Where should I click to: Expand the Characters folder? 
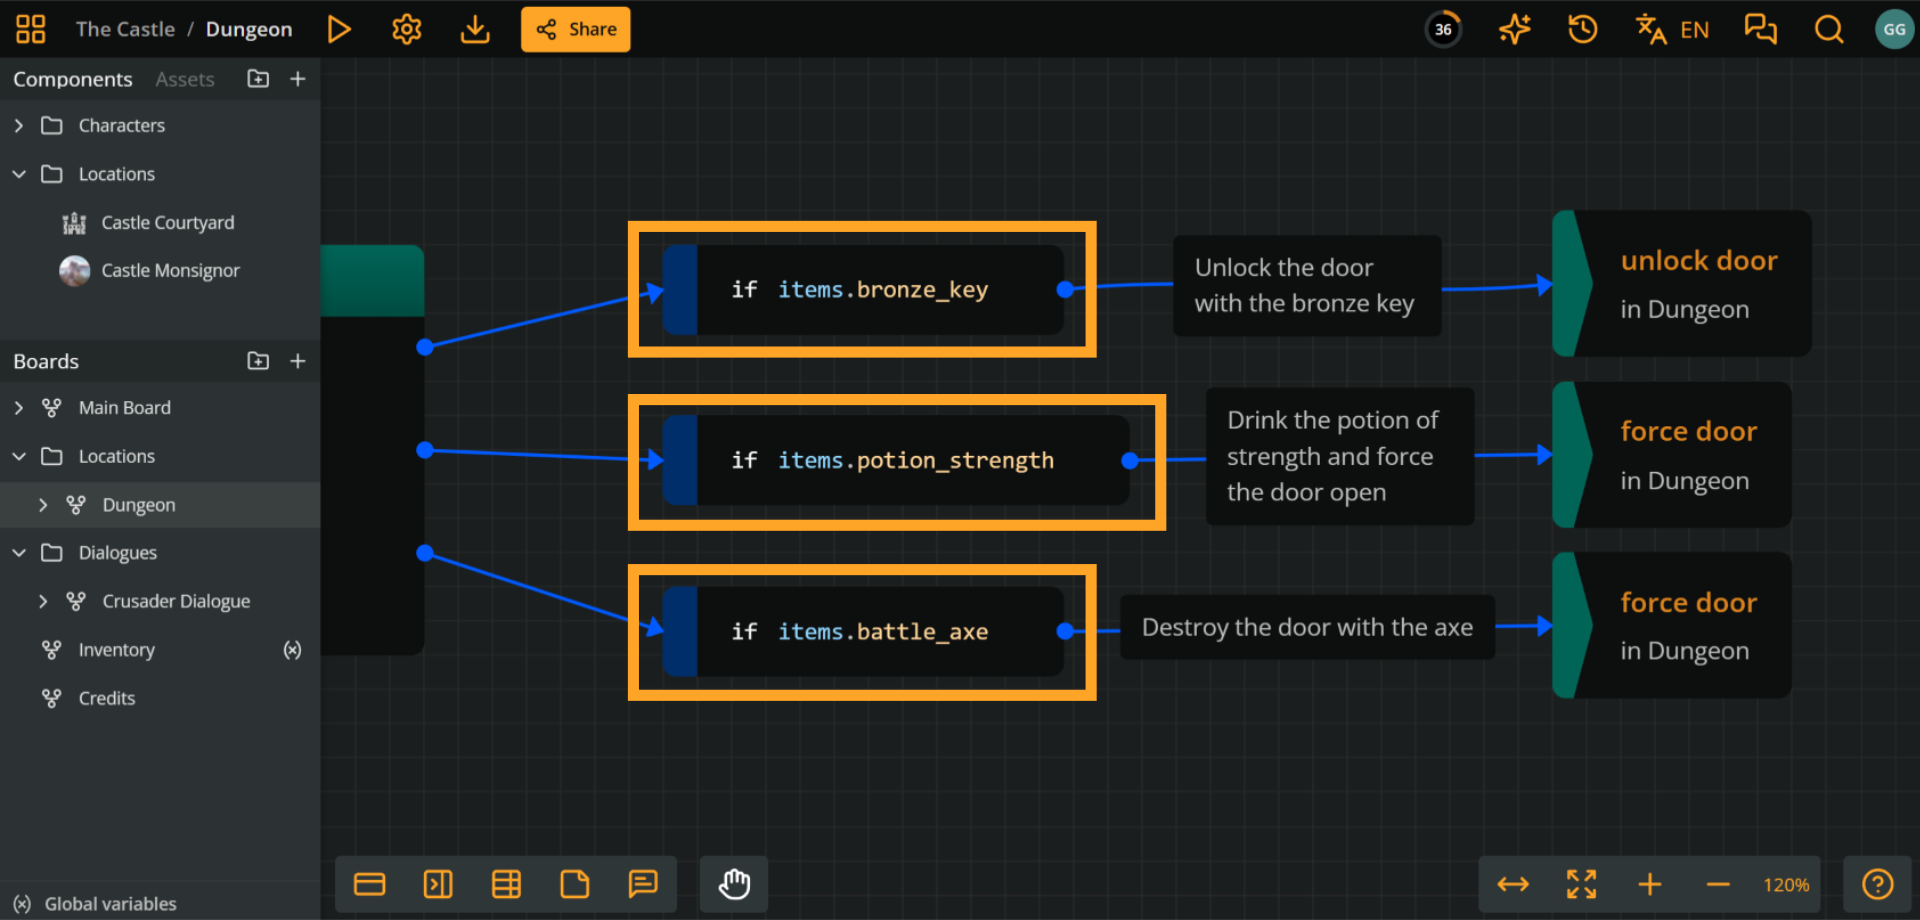(19, 126)
